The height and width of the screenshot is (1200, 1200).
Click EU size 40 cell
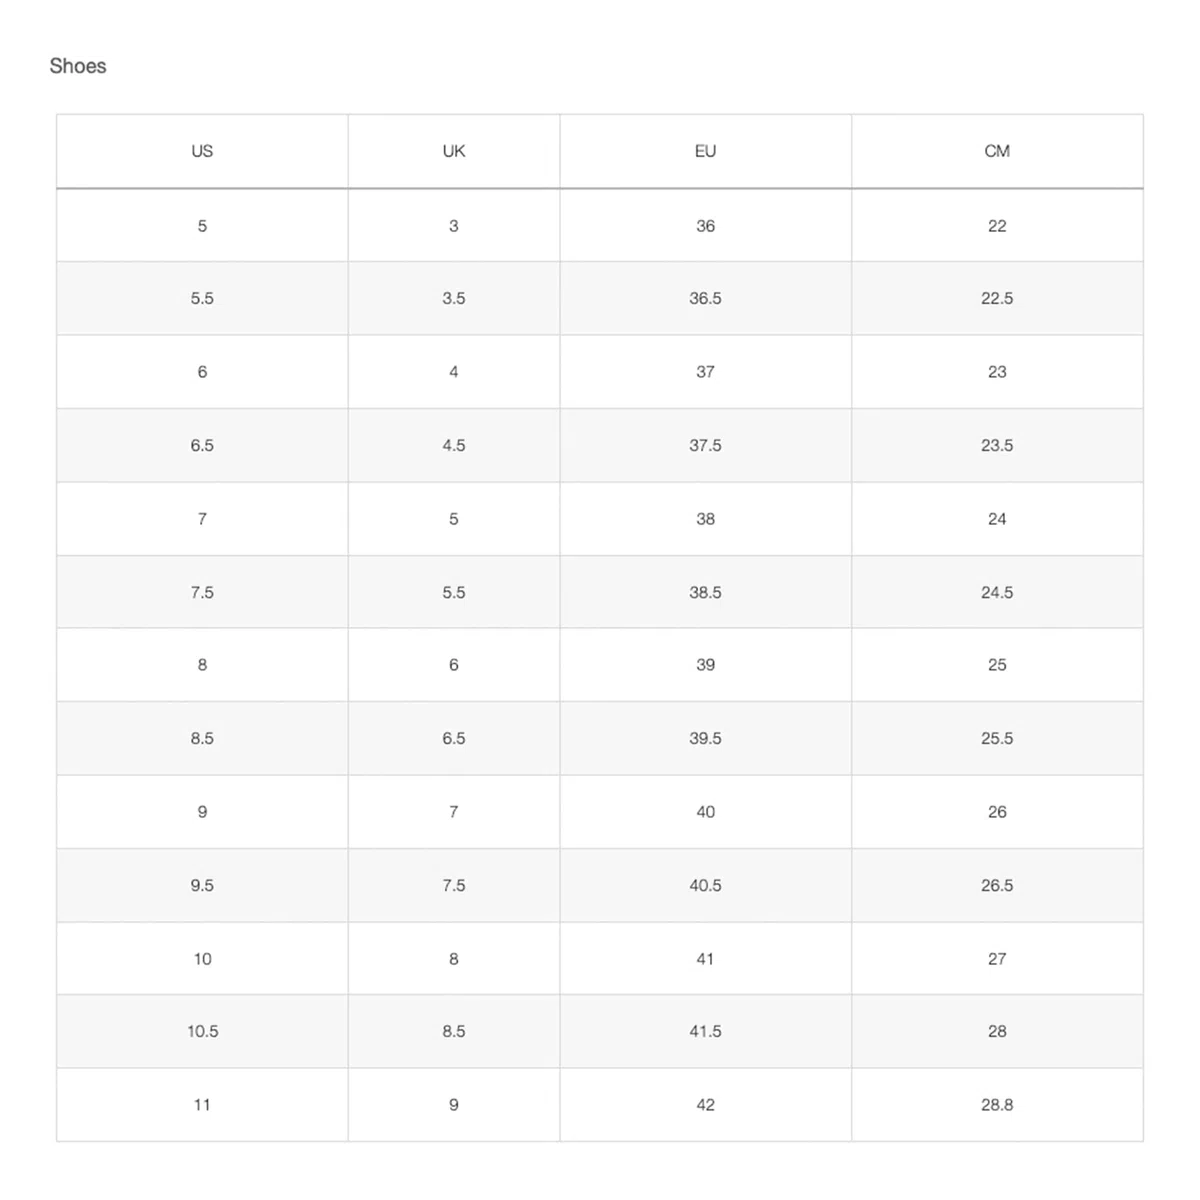tap(706, 812)
